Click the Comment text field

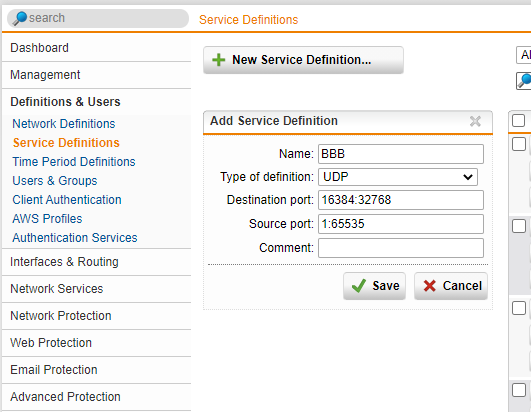(x=401, y=248)
